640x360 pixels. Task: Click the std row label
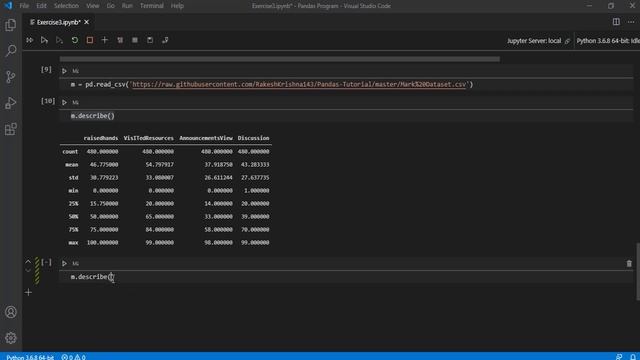coord(73,178)
